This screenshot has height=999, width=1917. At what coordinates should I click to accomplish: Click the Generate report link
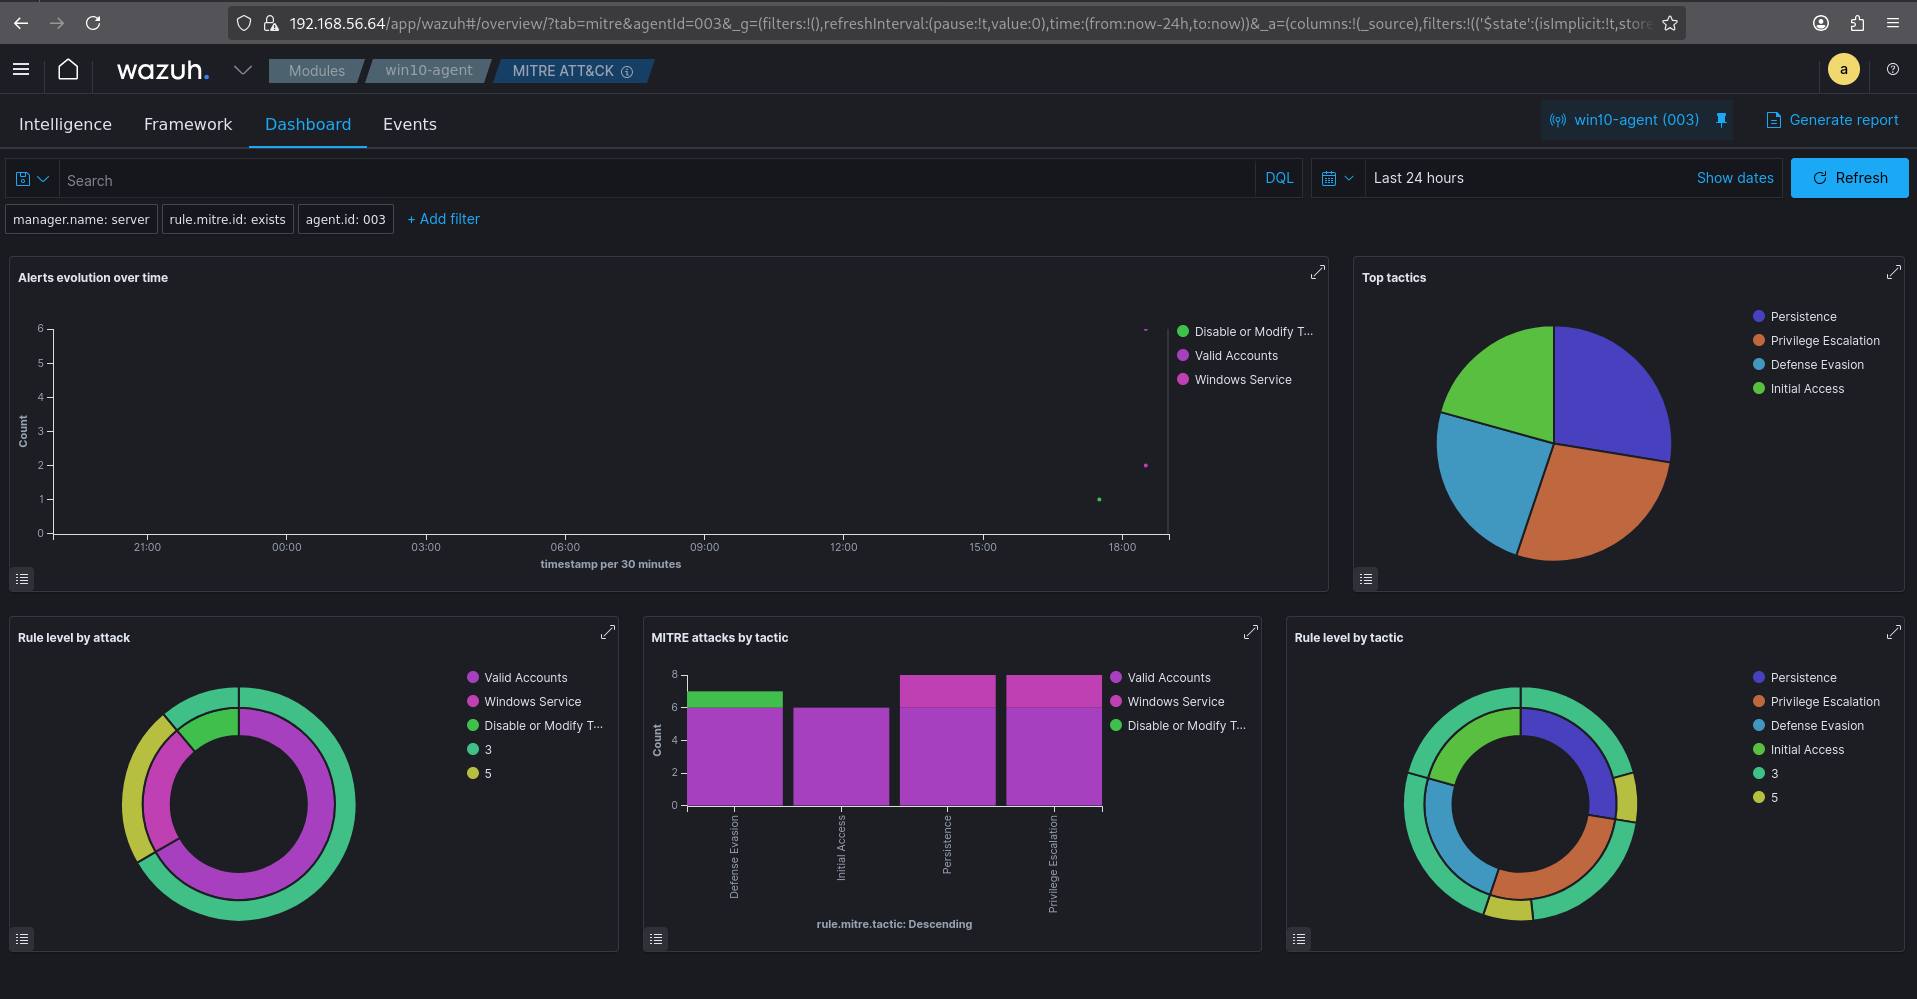click(x=1832, y=120)
